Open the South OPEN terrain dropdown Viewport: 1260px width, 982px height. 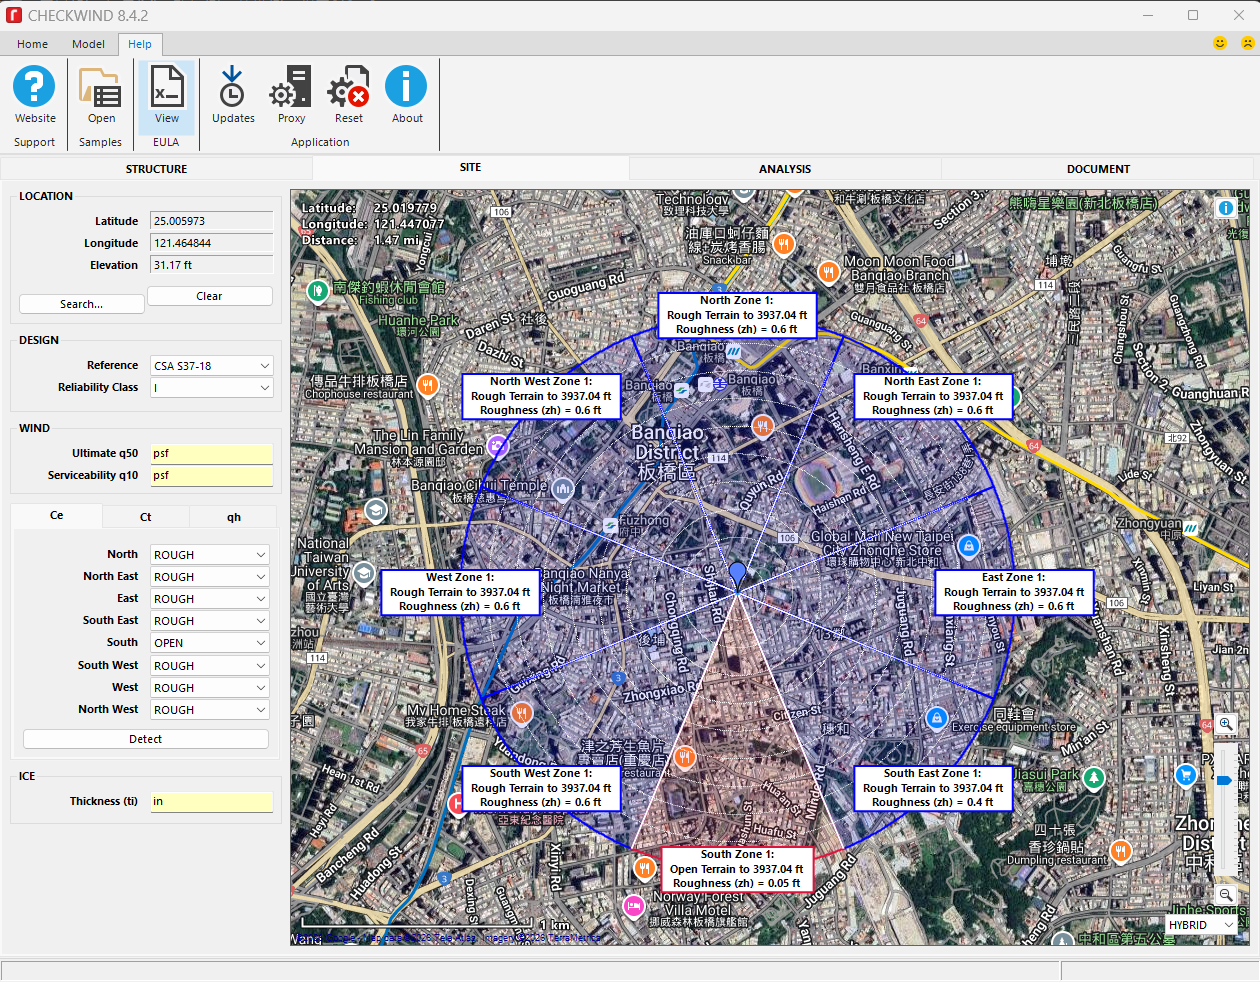pyautogui.click(x=210, y=643)
